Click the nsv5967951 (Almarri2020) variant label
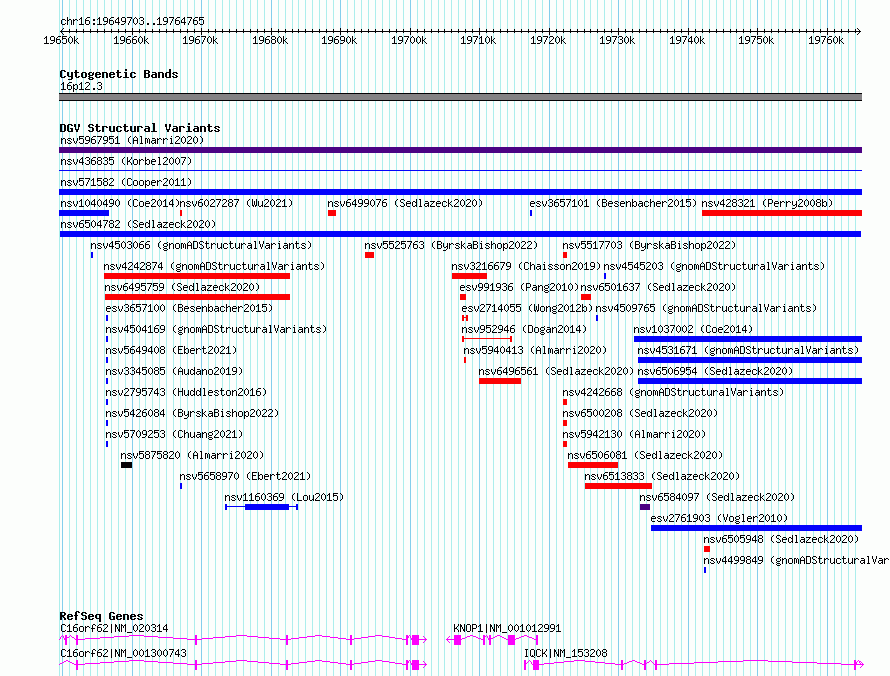 (132, 140)
